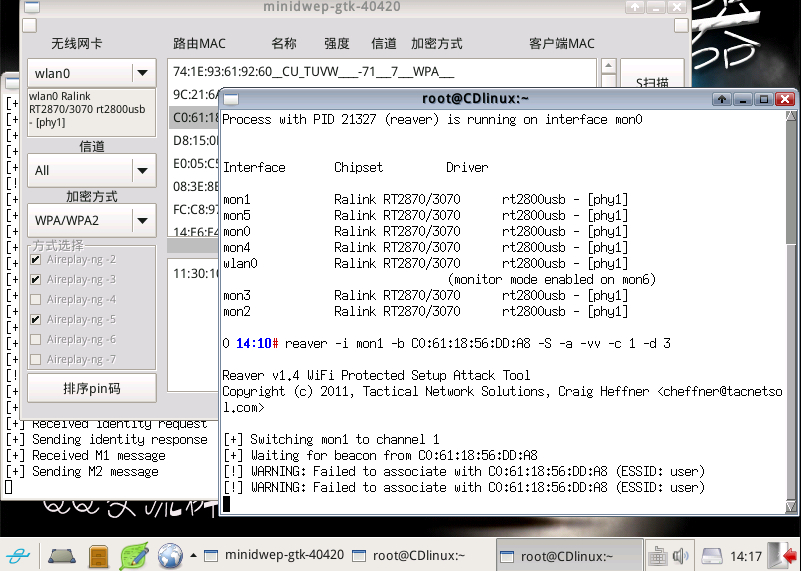
Task: Open the globe web browser icon
Action: point(170,556)
